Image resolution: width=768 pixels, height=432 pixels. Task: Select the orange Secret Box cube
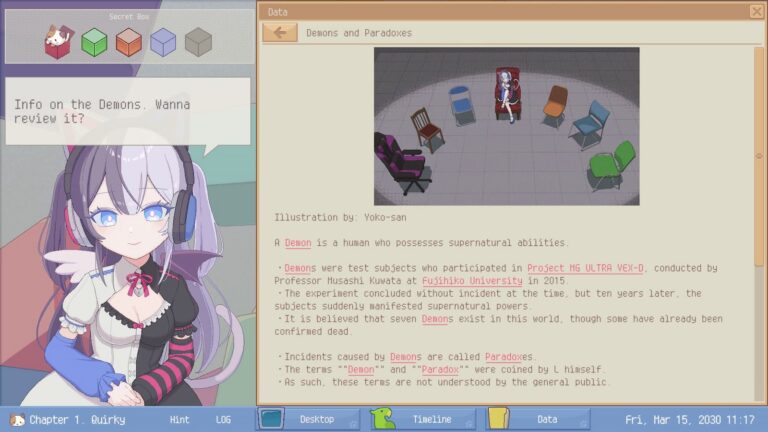[128, 42]
